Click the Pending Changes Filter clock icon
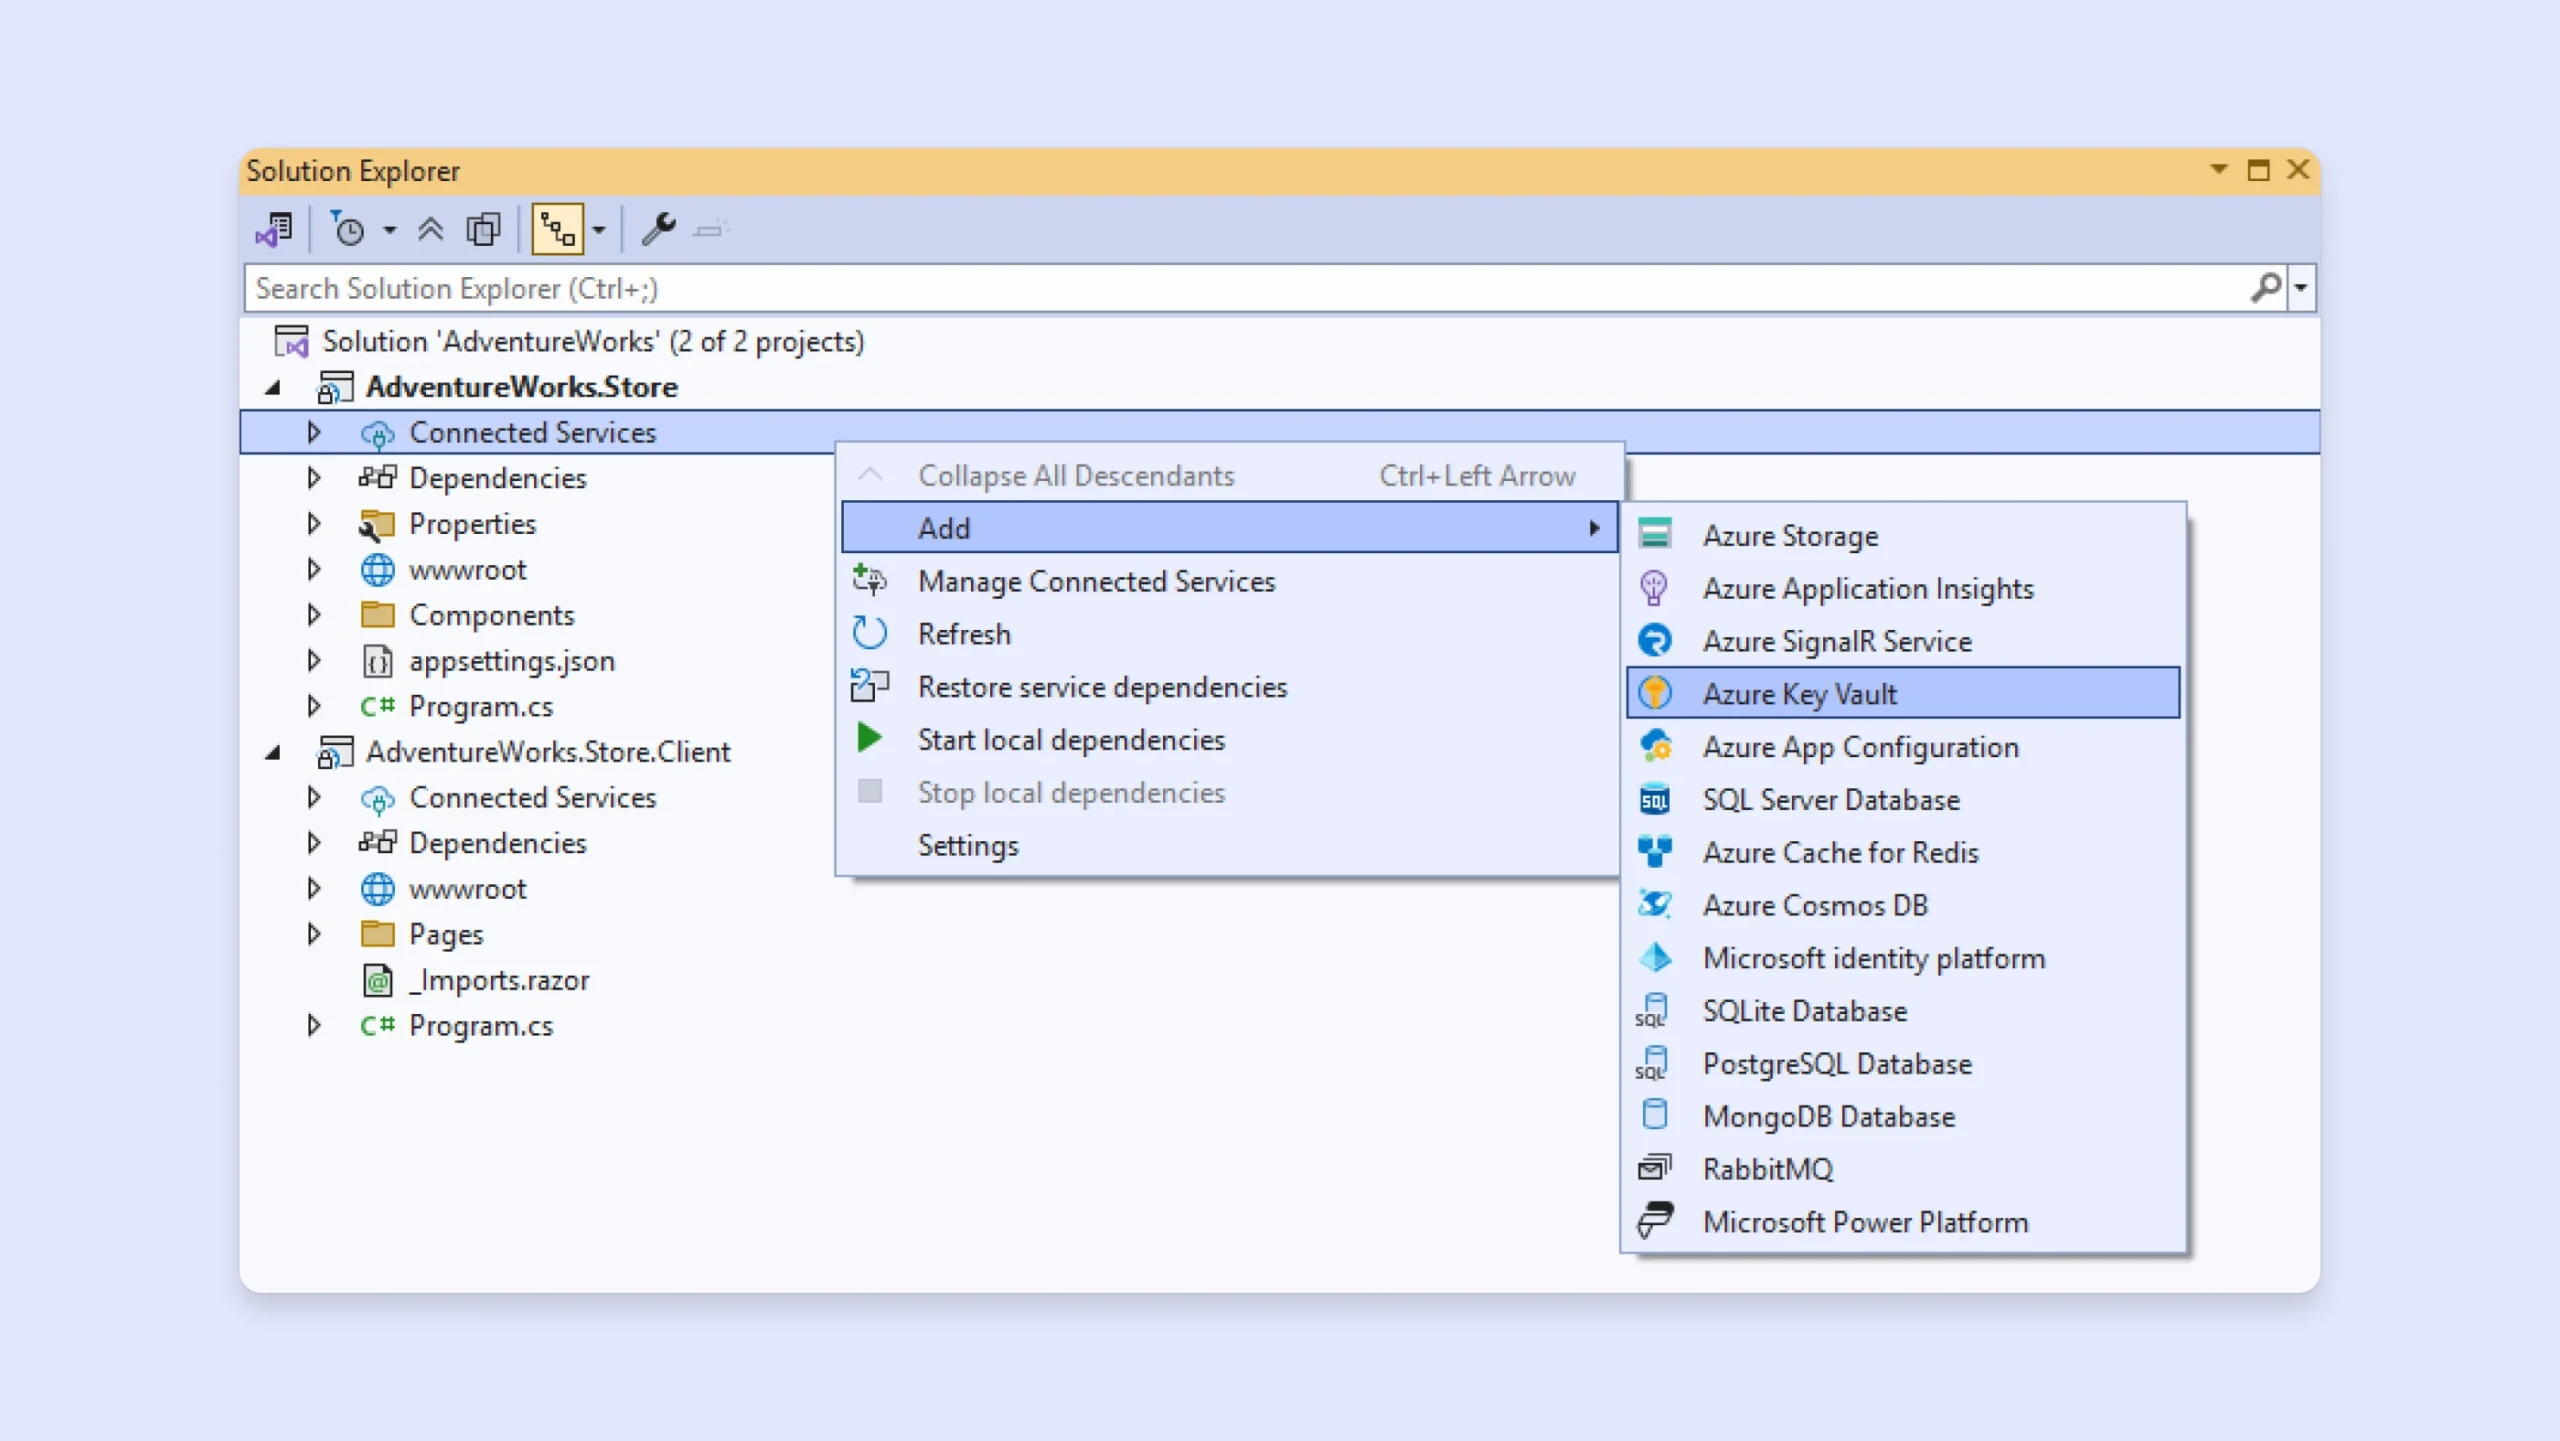This screenshot has height=1441, width=2560. [348, 230]
